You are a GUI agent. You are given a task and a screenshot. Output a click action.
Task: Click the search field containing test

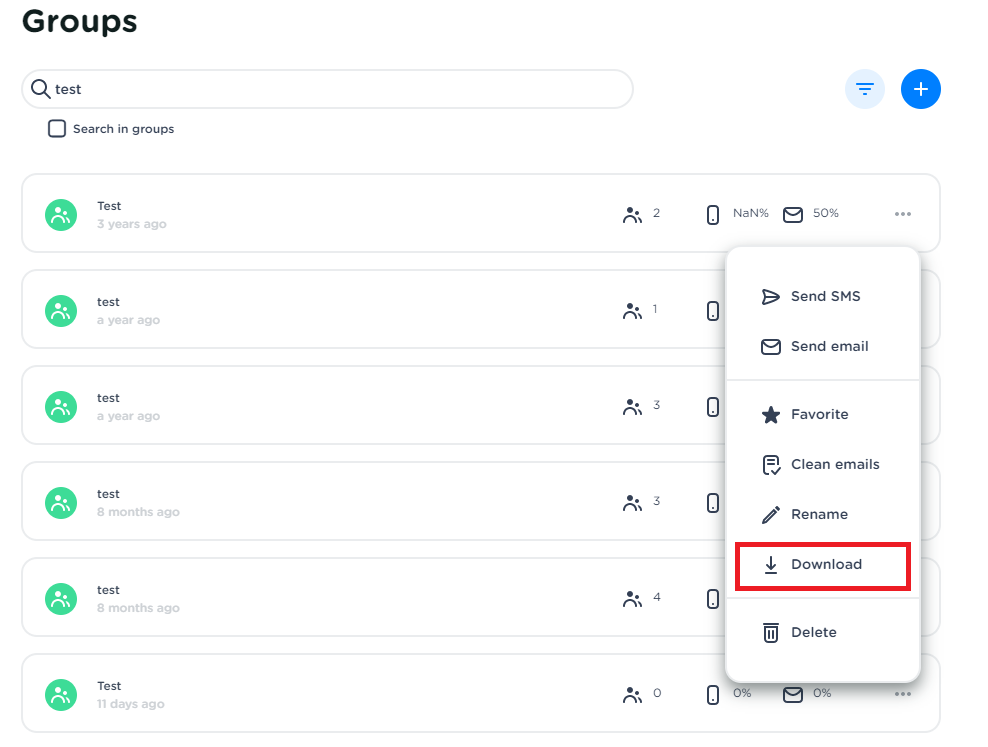pos(330,89)
